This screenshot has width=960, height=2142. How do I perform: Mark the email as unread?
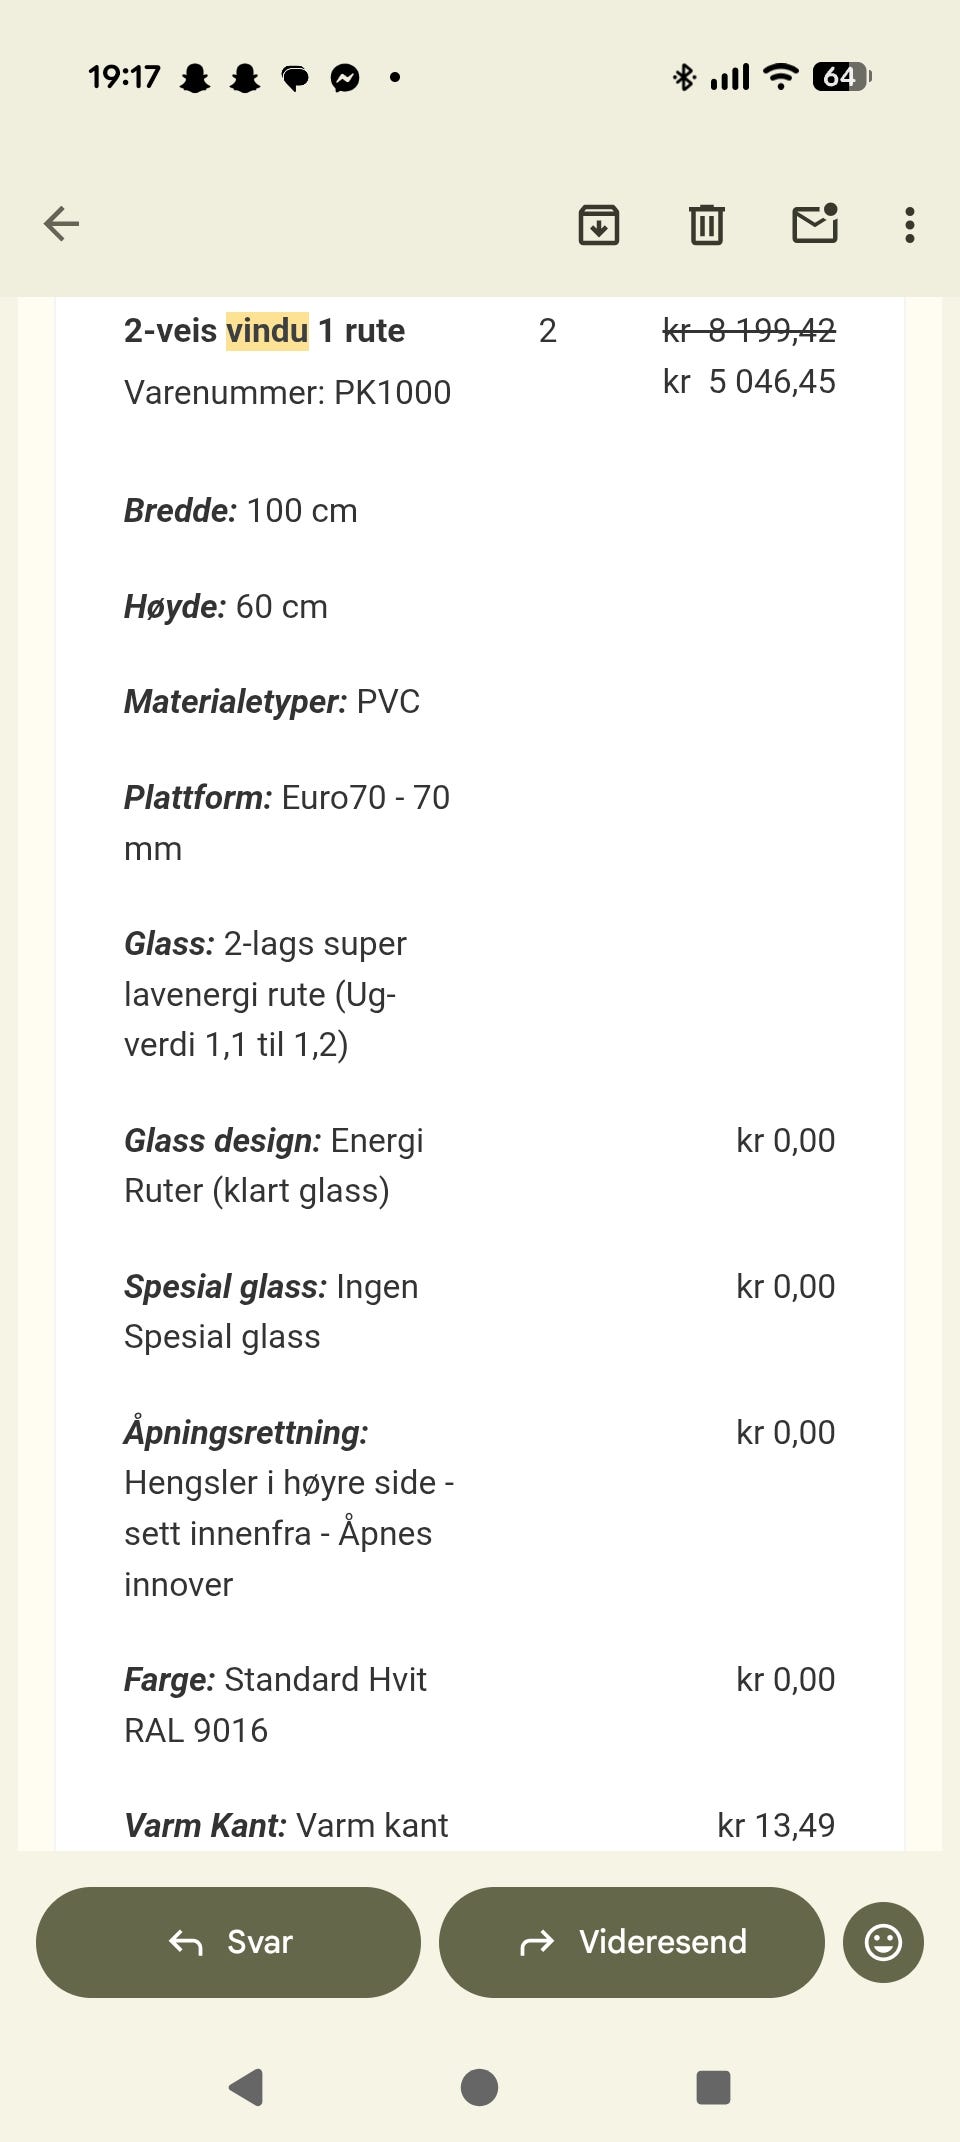pos(815,225)
